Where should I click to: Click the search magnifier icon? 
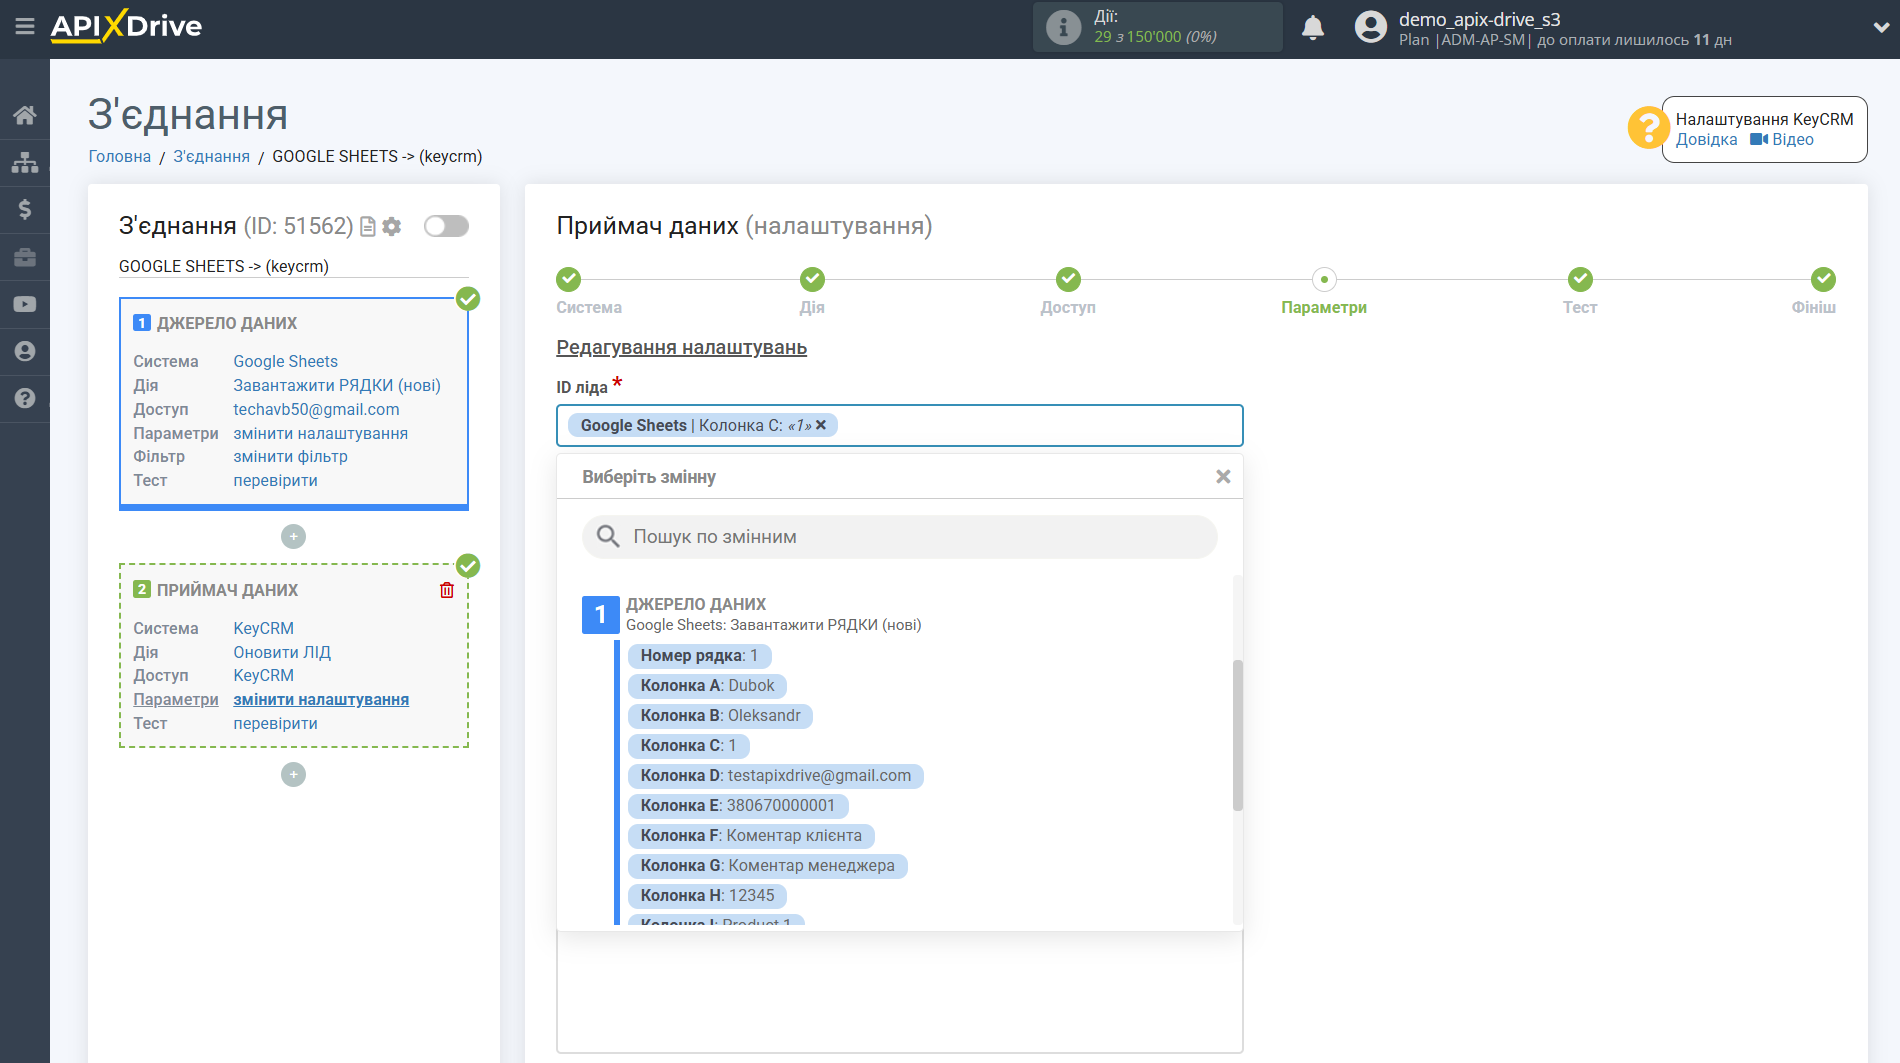[x=608, y=537]
